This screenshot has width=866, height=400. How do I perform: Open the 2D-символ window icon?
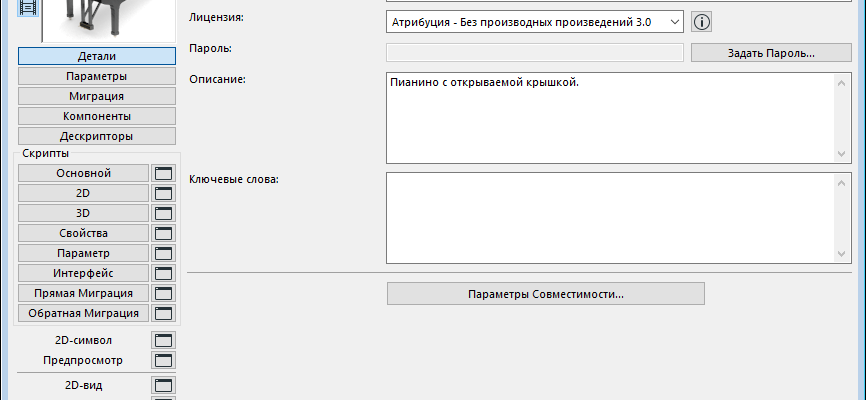(162, 341)
